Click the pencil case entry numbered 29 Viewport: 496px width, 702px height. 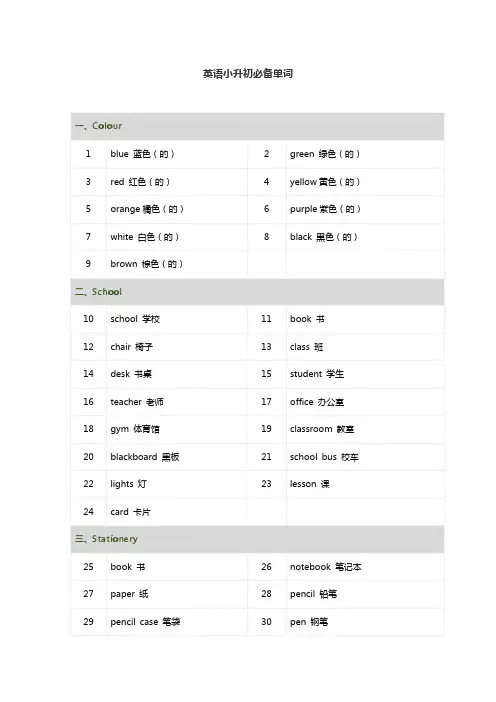[145, 622]
